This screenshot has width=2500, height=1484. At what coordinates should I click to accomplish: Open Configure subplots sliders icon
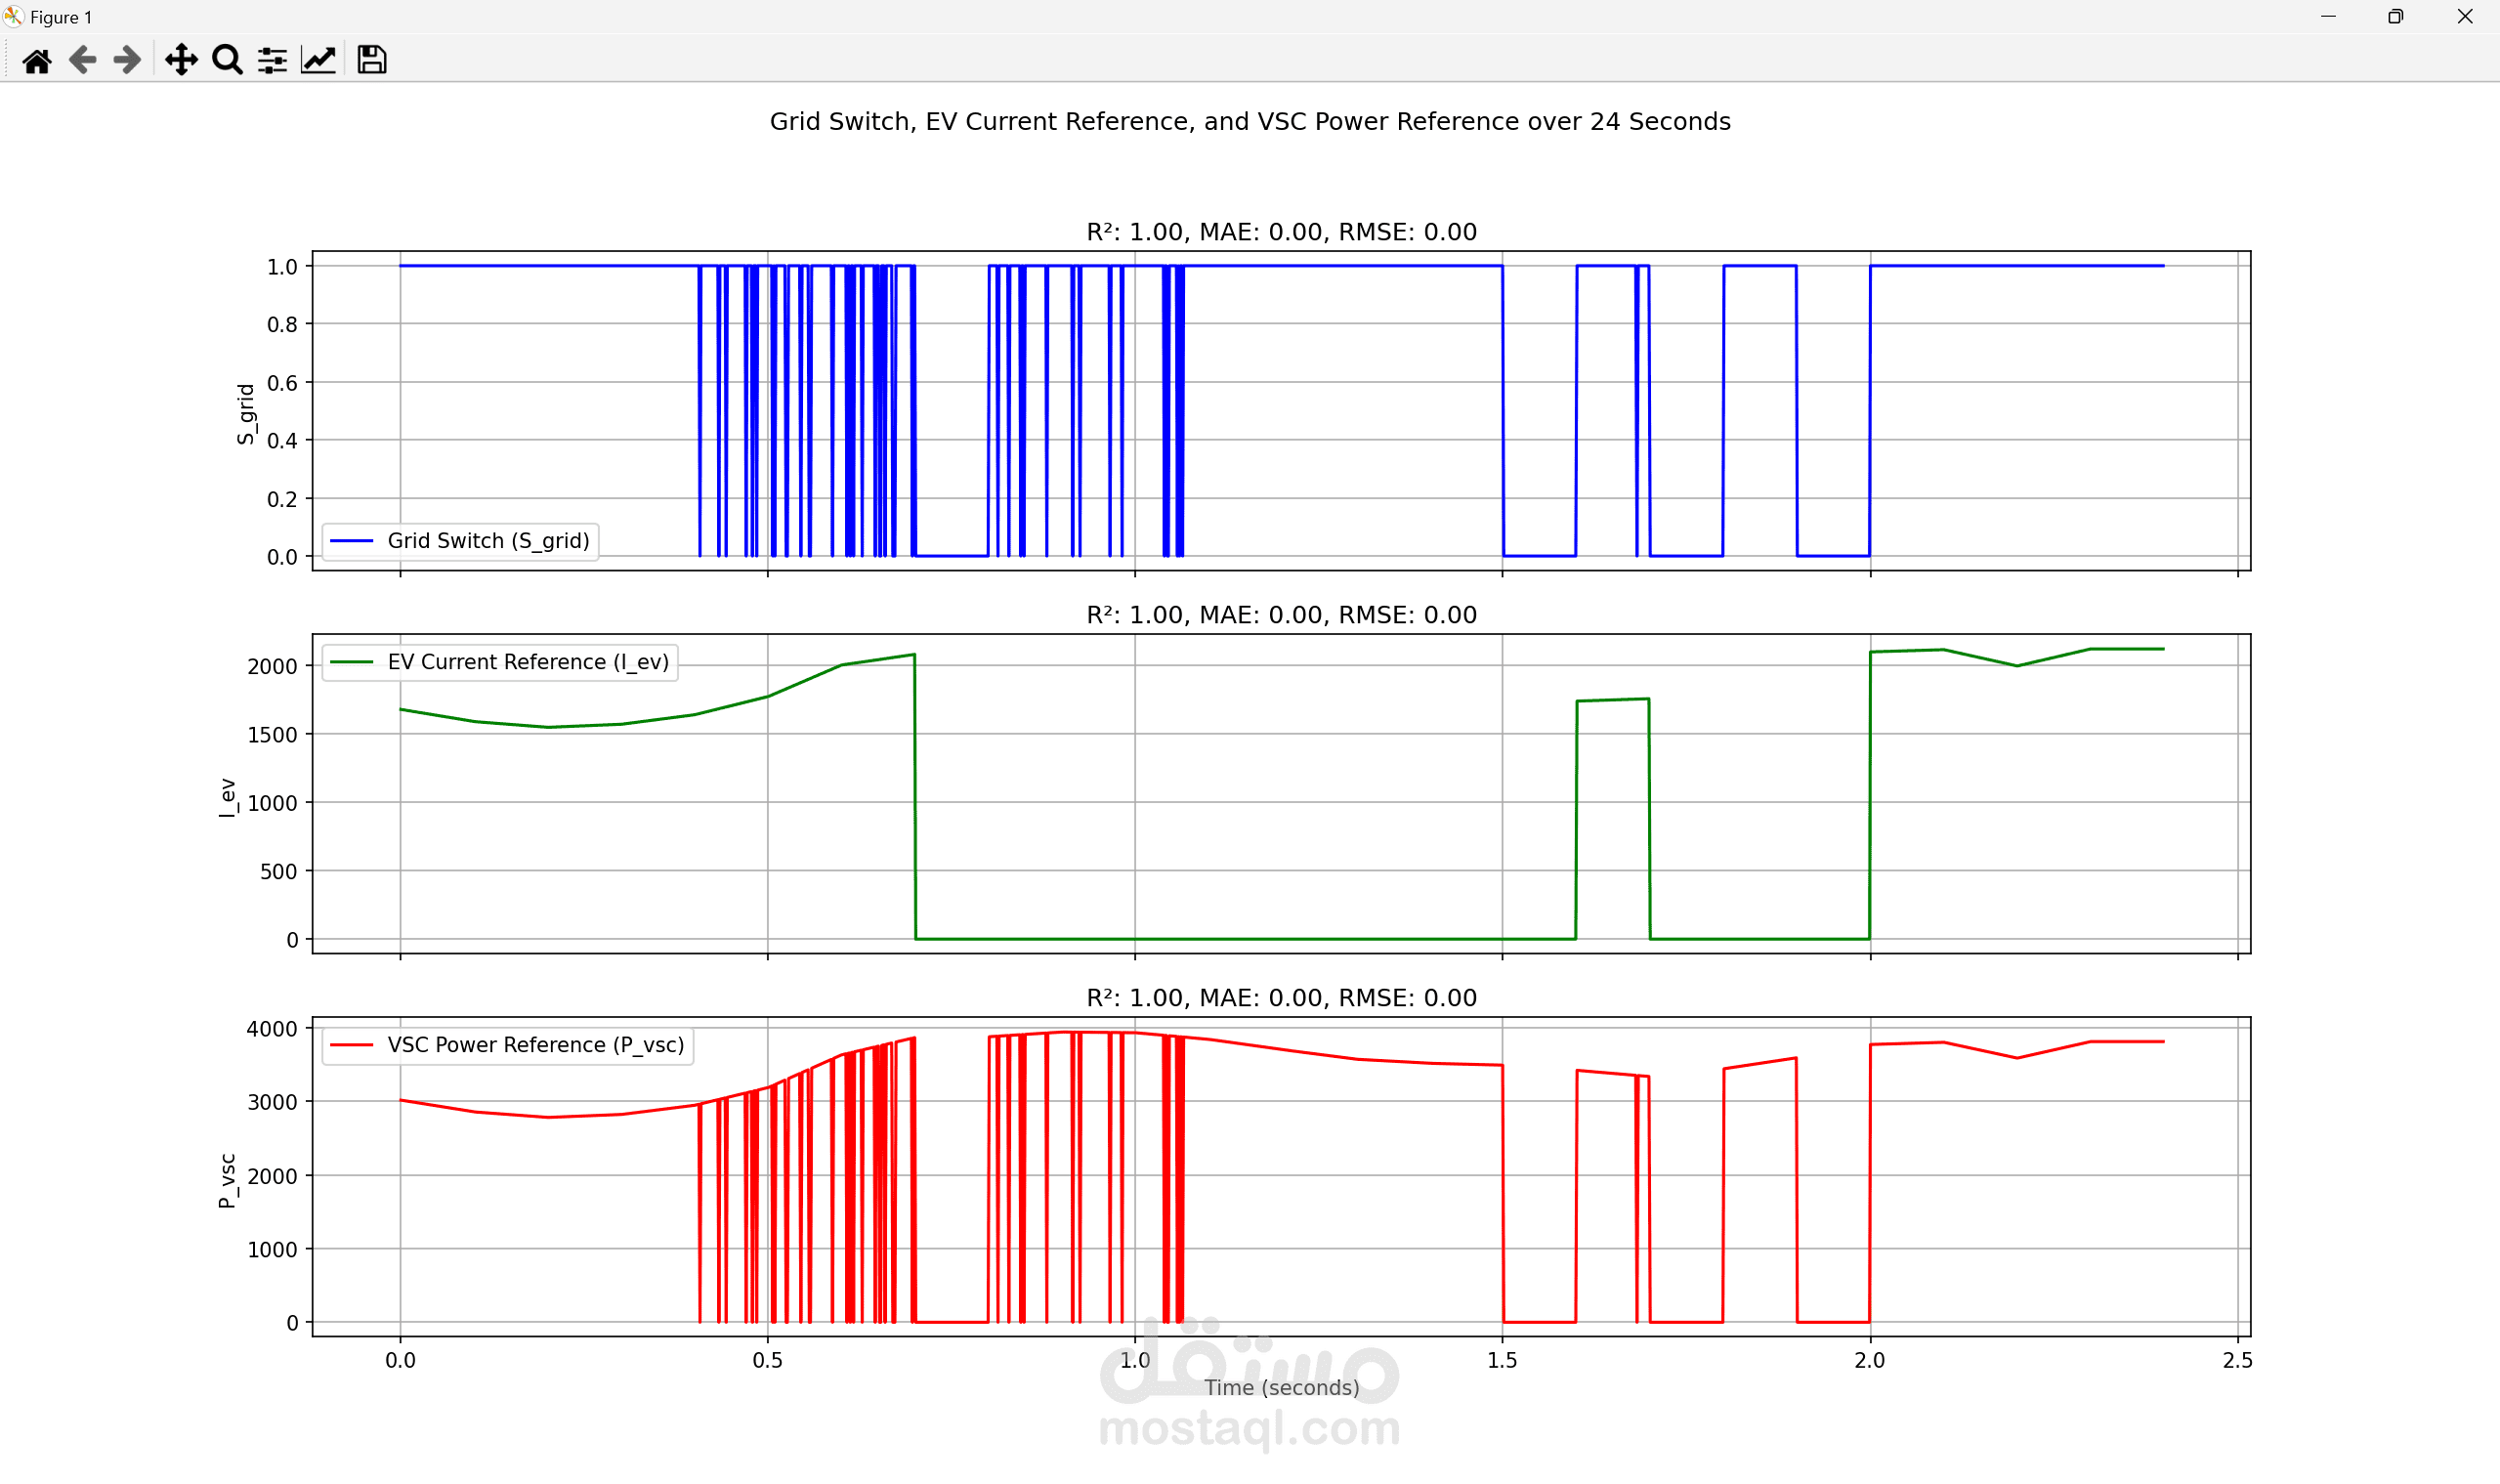point(272,61)
